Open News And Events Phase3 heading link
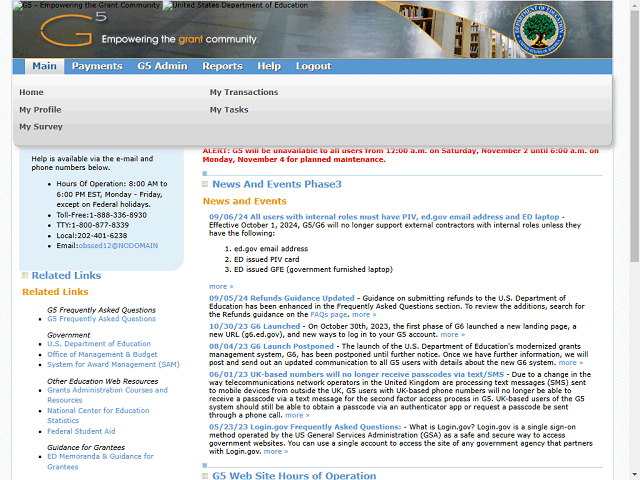640x480 pixels. (x=277, y=184)
